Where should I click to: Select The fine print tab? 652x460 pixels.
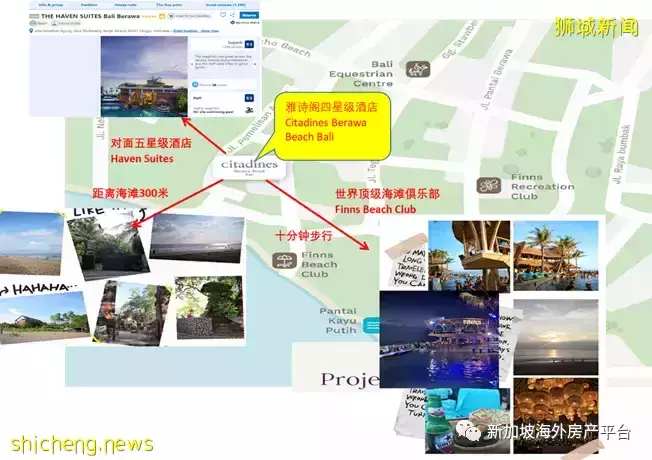169,5
